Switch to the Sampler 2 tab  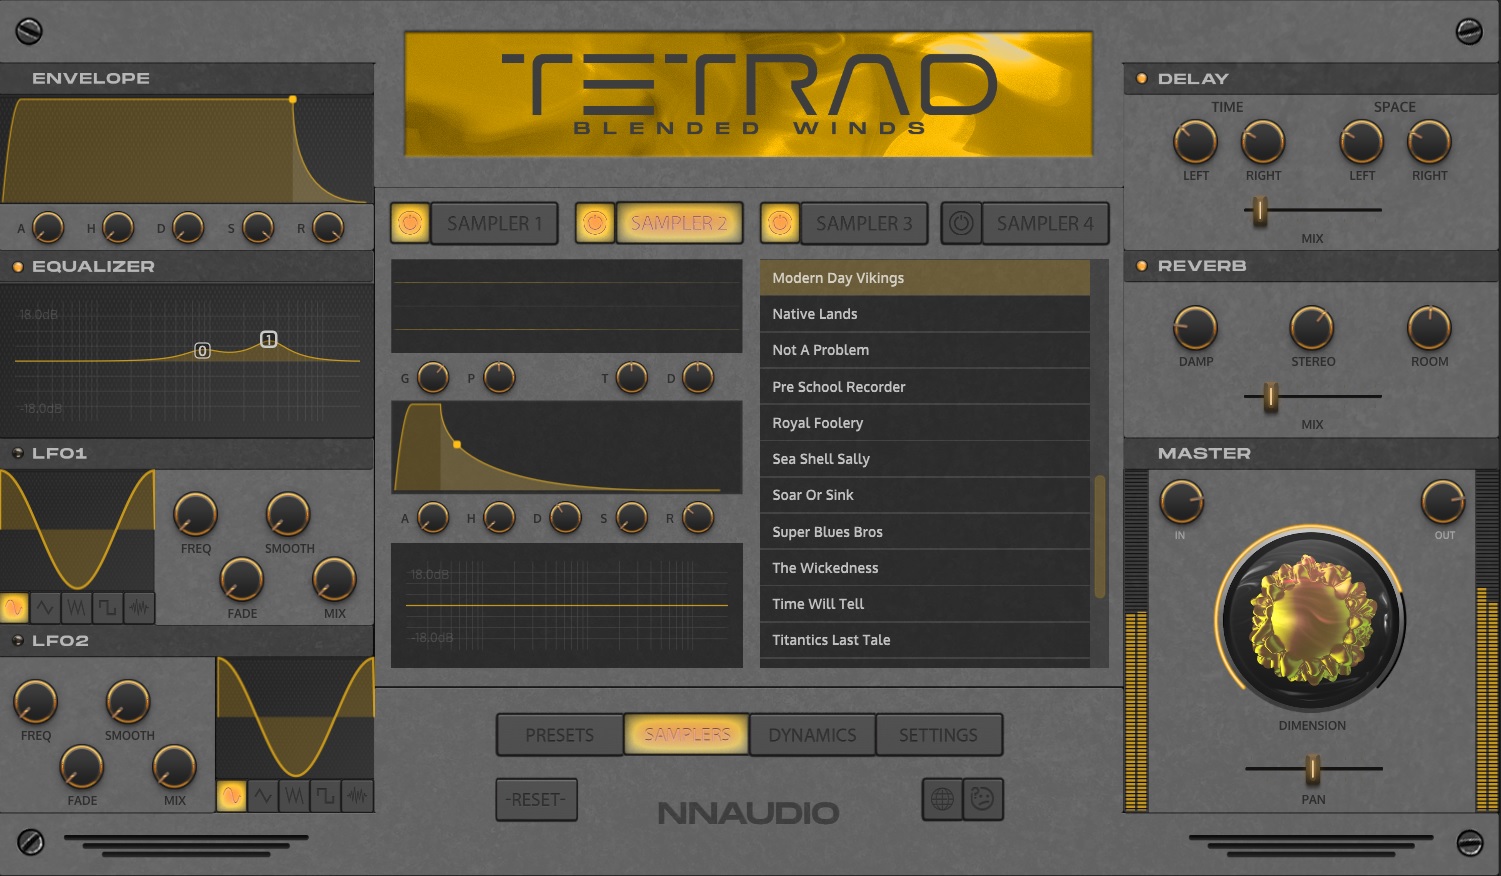(679, 223)
